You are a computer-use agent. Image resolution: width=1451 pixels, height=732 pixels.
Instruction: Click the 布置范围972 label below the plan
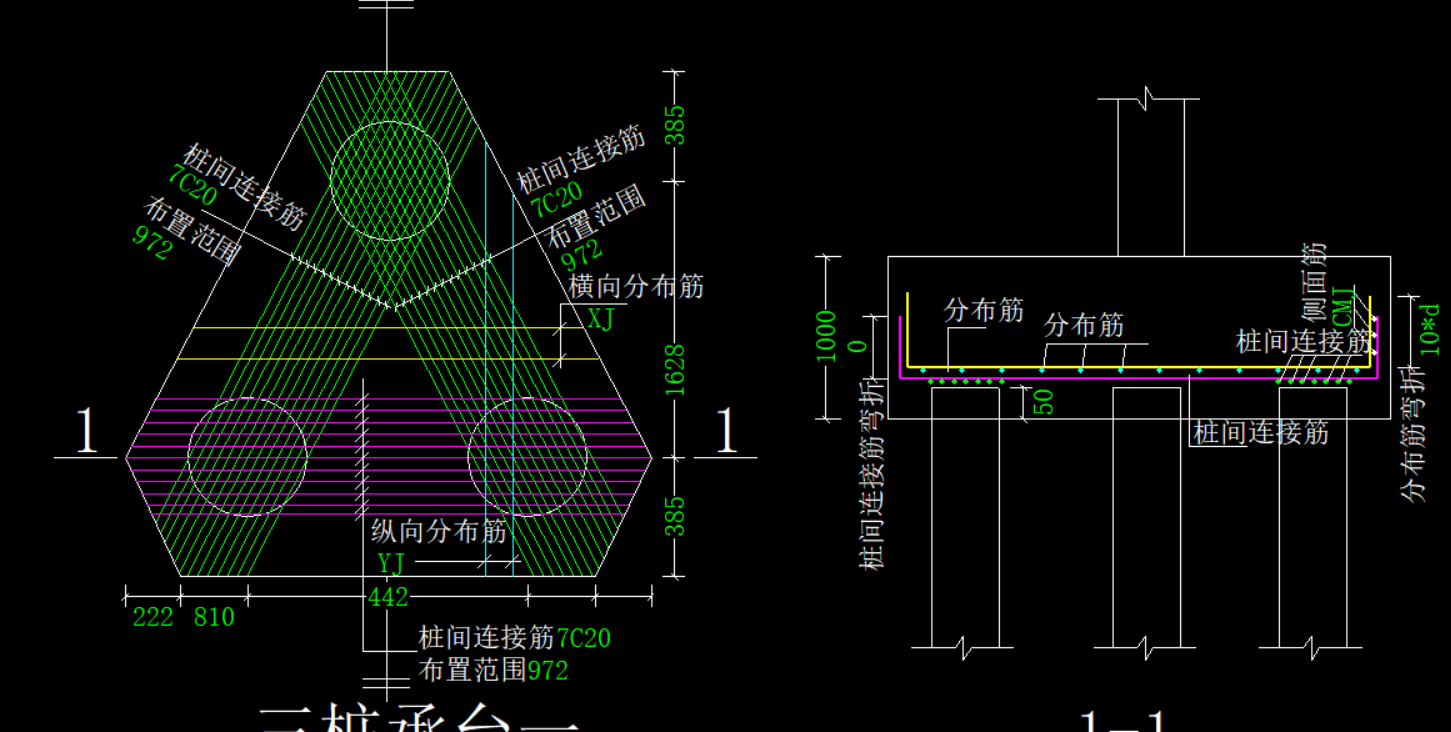(493, 669)
